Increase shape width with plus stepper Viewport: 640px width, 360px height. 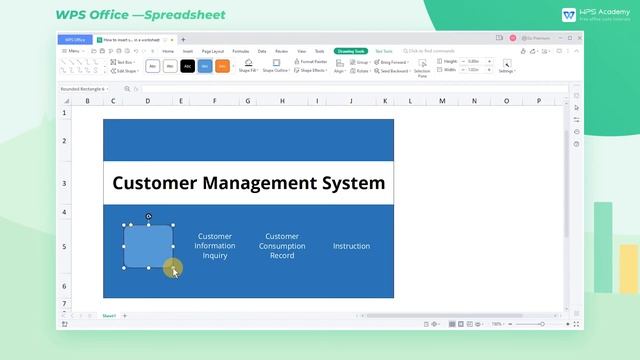click(489, 70)
